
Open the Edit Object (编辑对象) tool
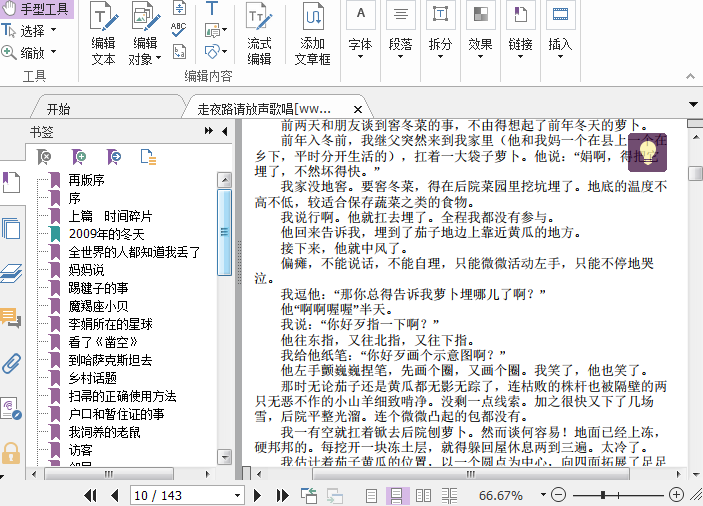point(145,34)
